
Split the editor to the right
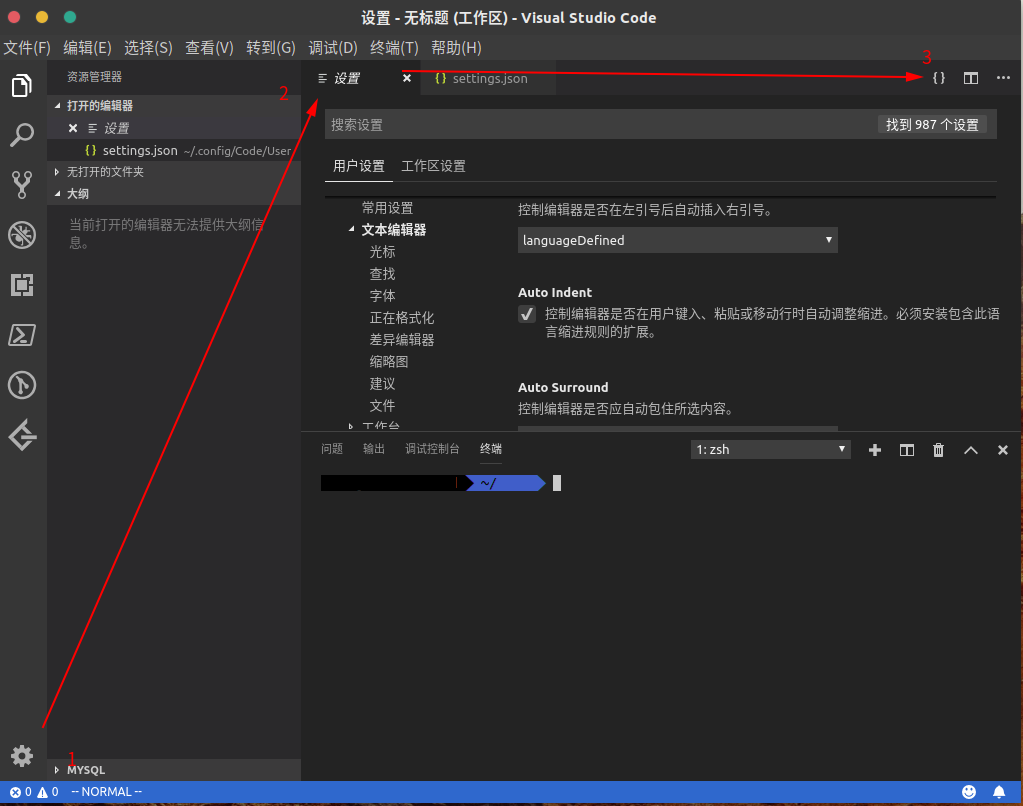[x=971, y=78]
